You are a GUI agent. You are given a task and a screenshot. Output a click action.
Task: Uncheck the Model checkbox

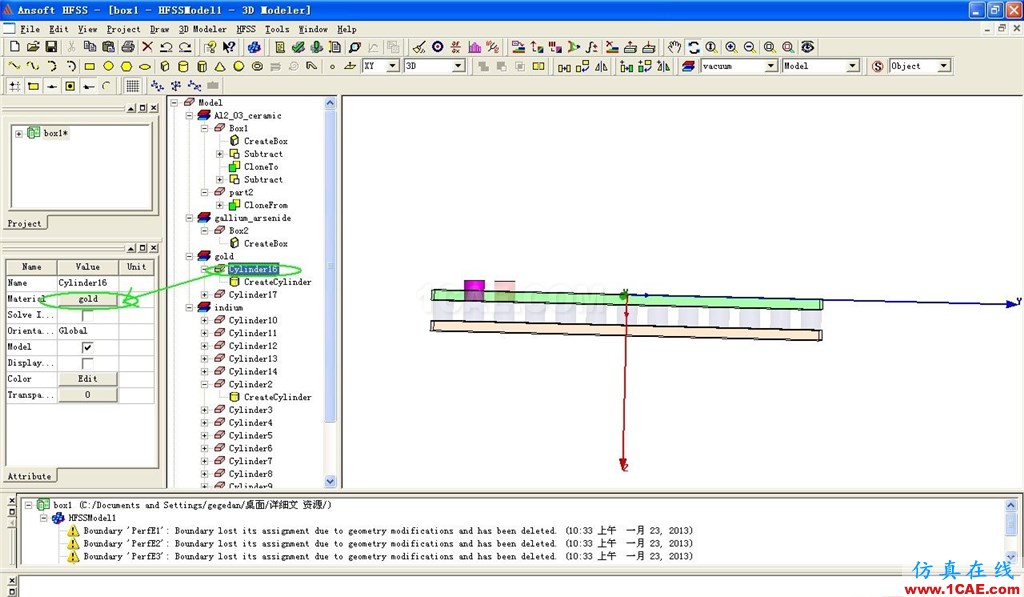coord(87,347)
